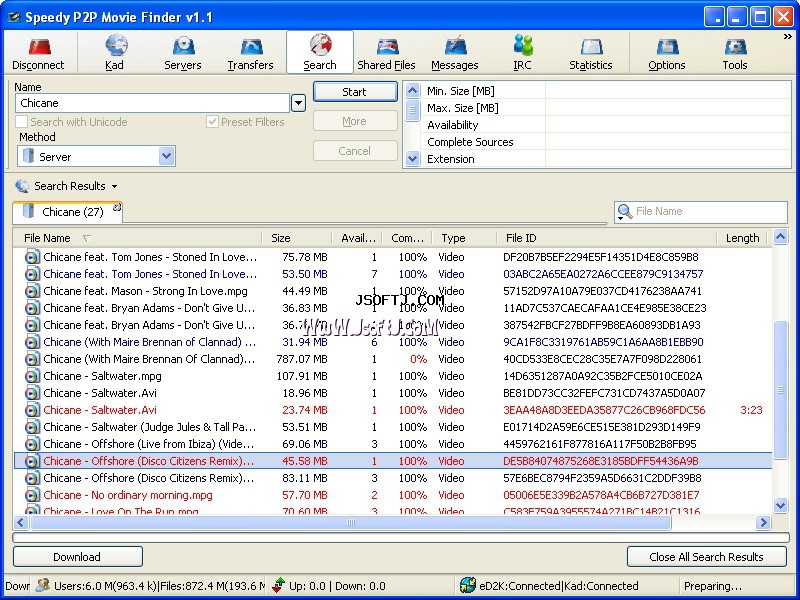Click the up/down transfer arrows status icon
This screenshot has height=600, width=800.
coord(279,585)
